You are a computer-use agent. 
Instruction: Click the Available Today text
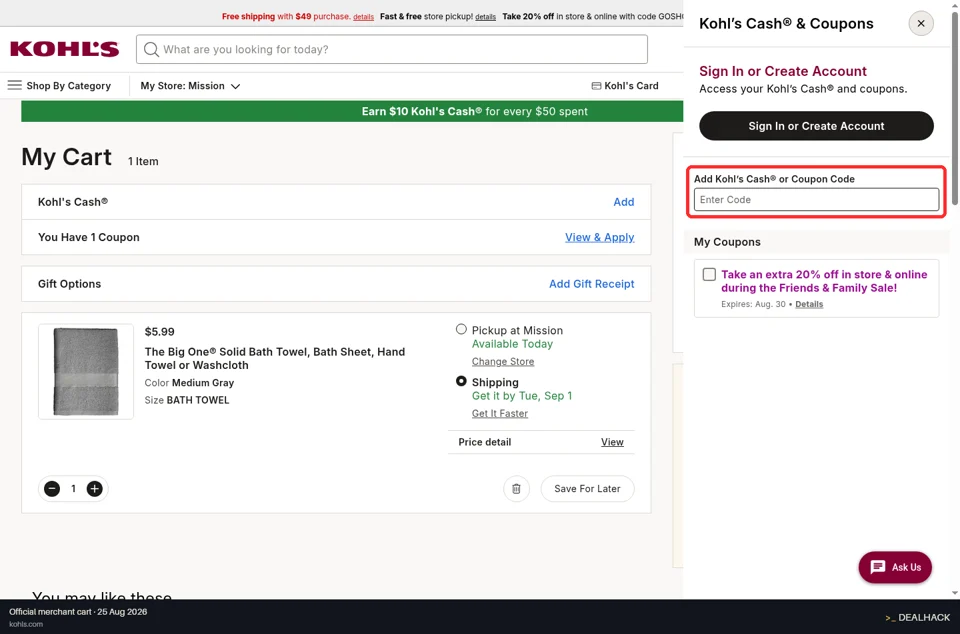pos(512,344)
